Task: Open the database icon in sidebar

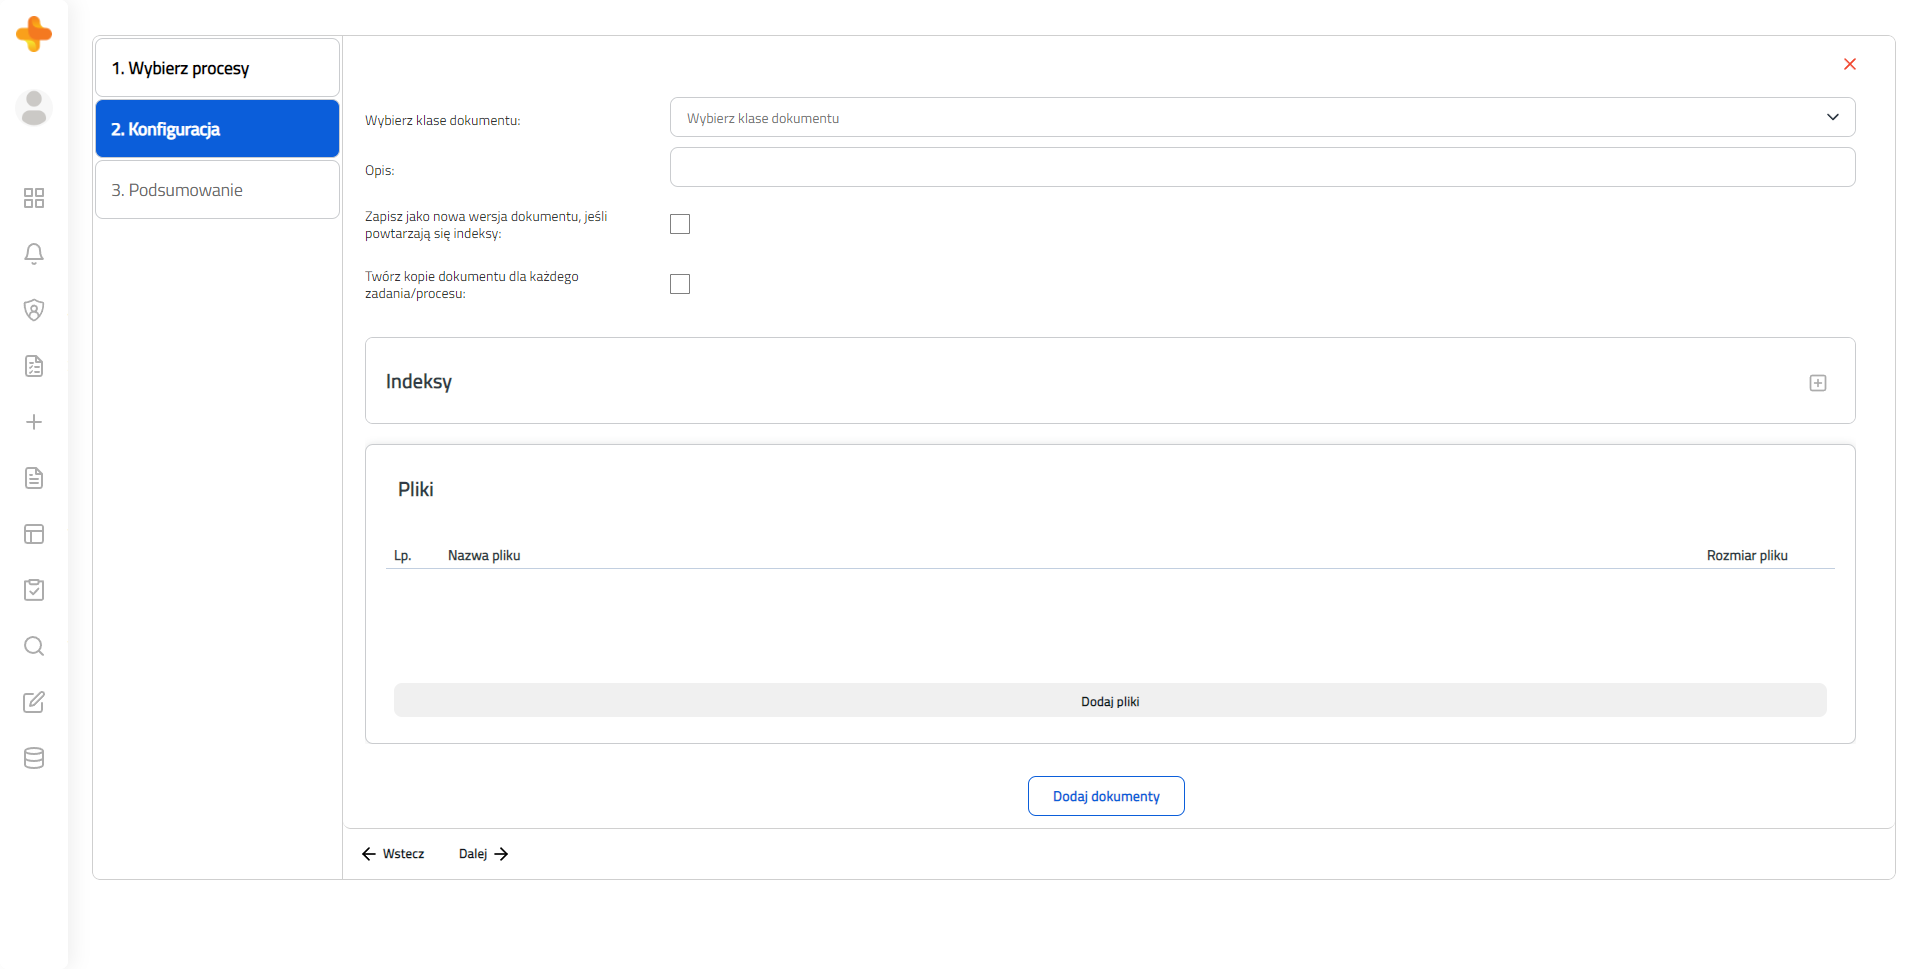Action: [x=34, y=758]
